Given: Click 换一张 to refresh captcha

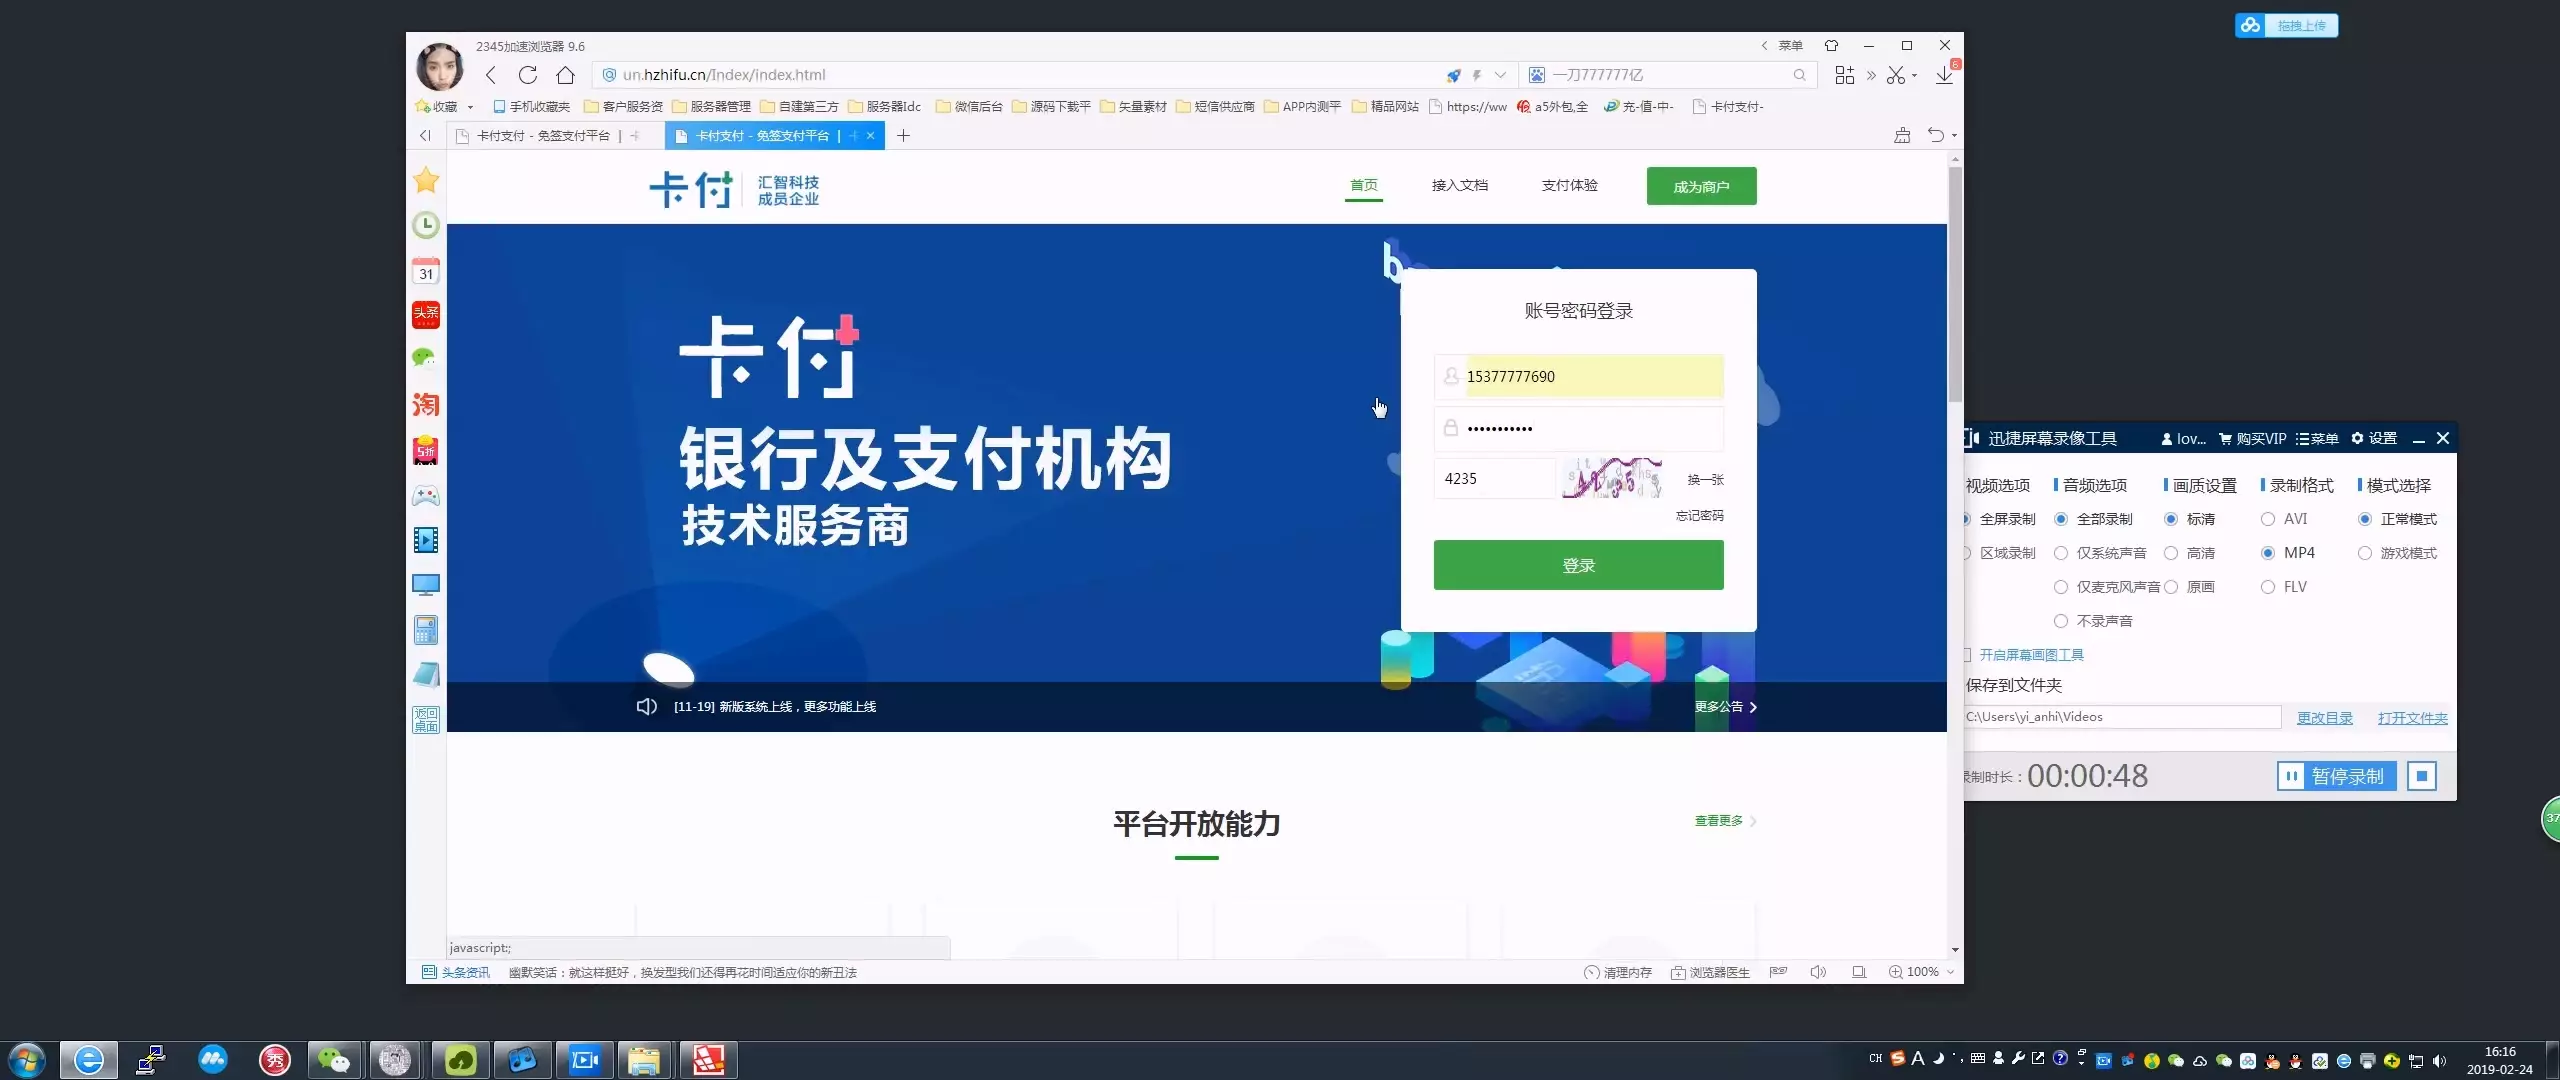Looking at the screenshot, I should pyautogui.click(x=1706, y=480).
